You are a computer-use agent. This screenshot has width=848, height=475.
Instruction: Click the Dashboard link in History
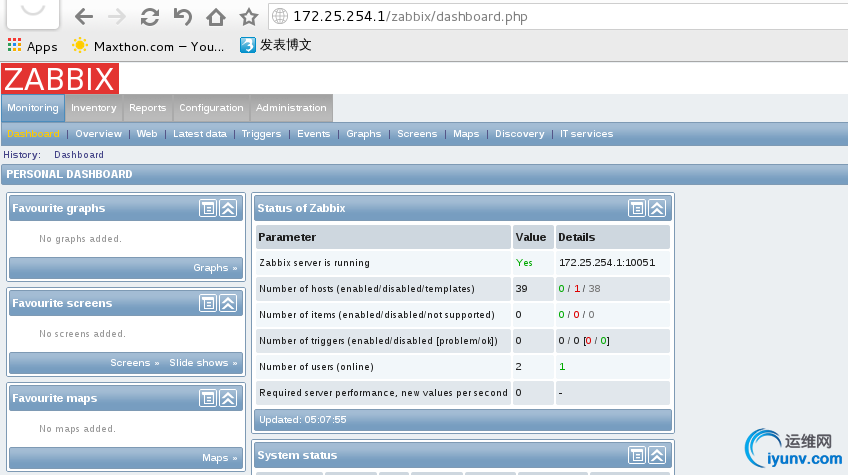[79, 155]
